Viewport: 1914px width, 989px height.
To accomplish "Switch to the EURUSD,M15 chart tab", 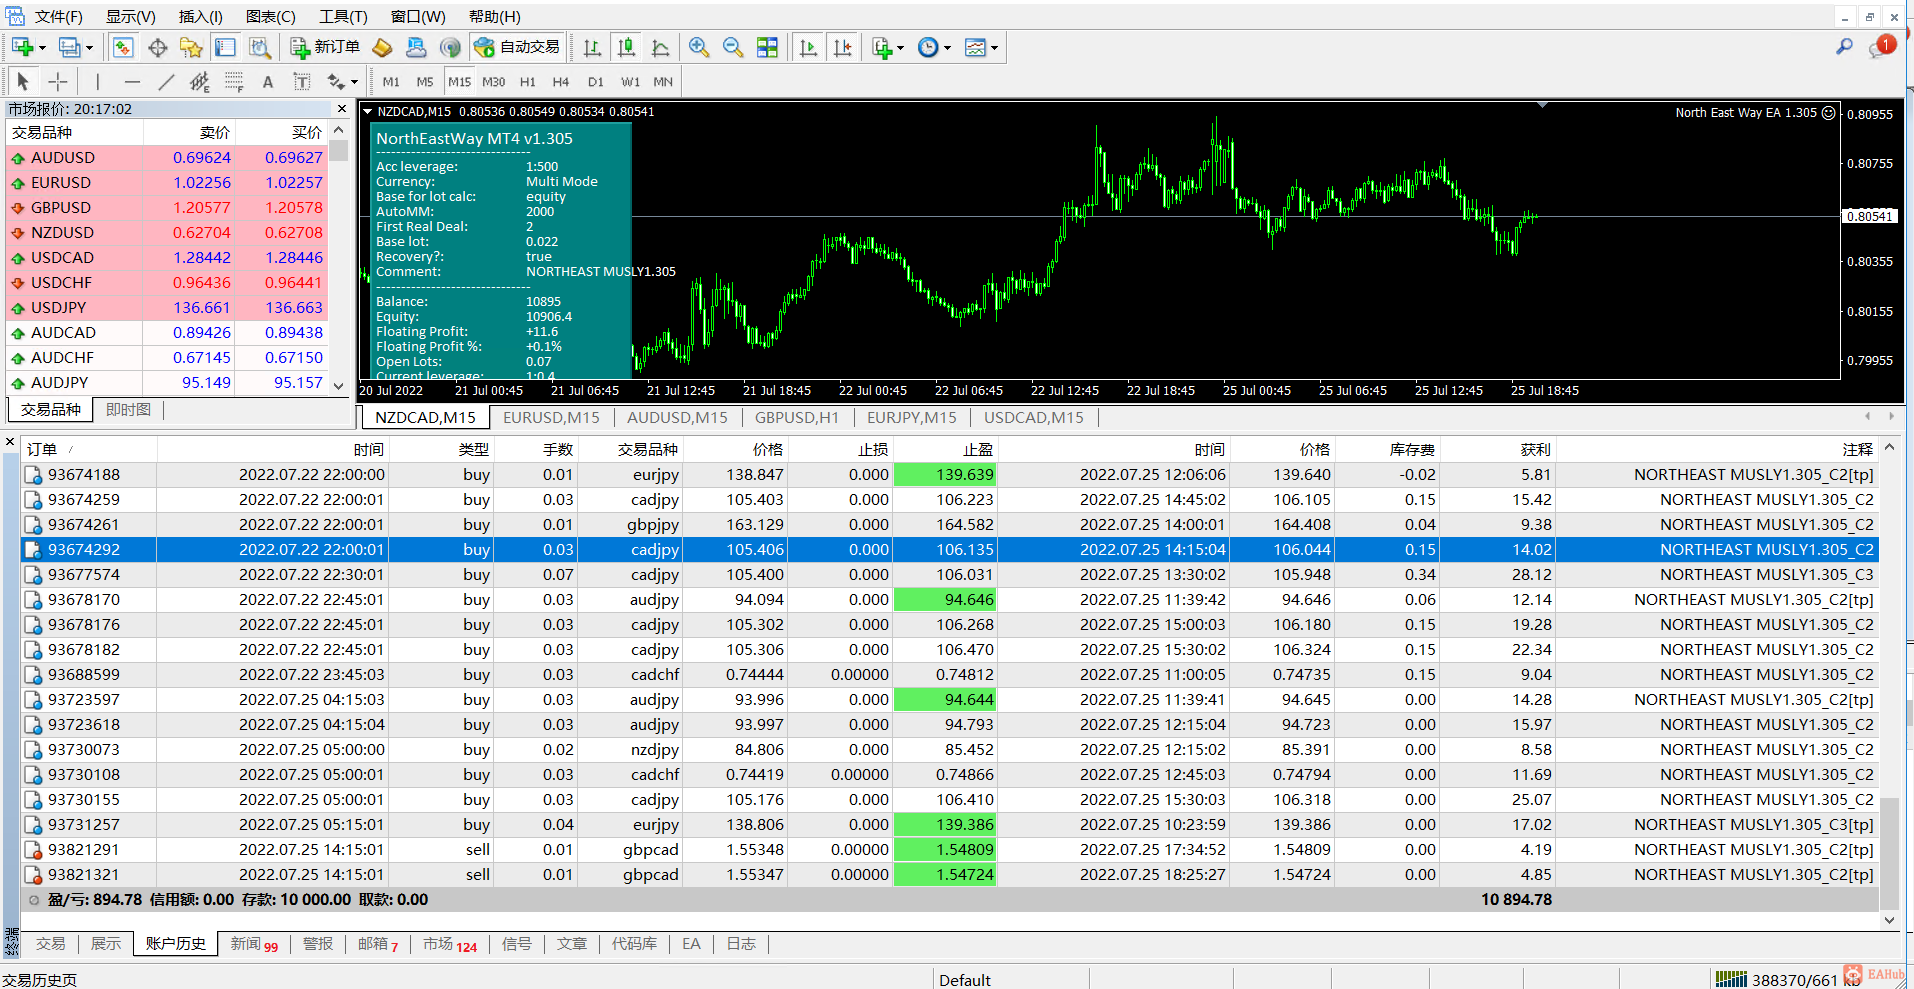I will [x=551, y=417].
